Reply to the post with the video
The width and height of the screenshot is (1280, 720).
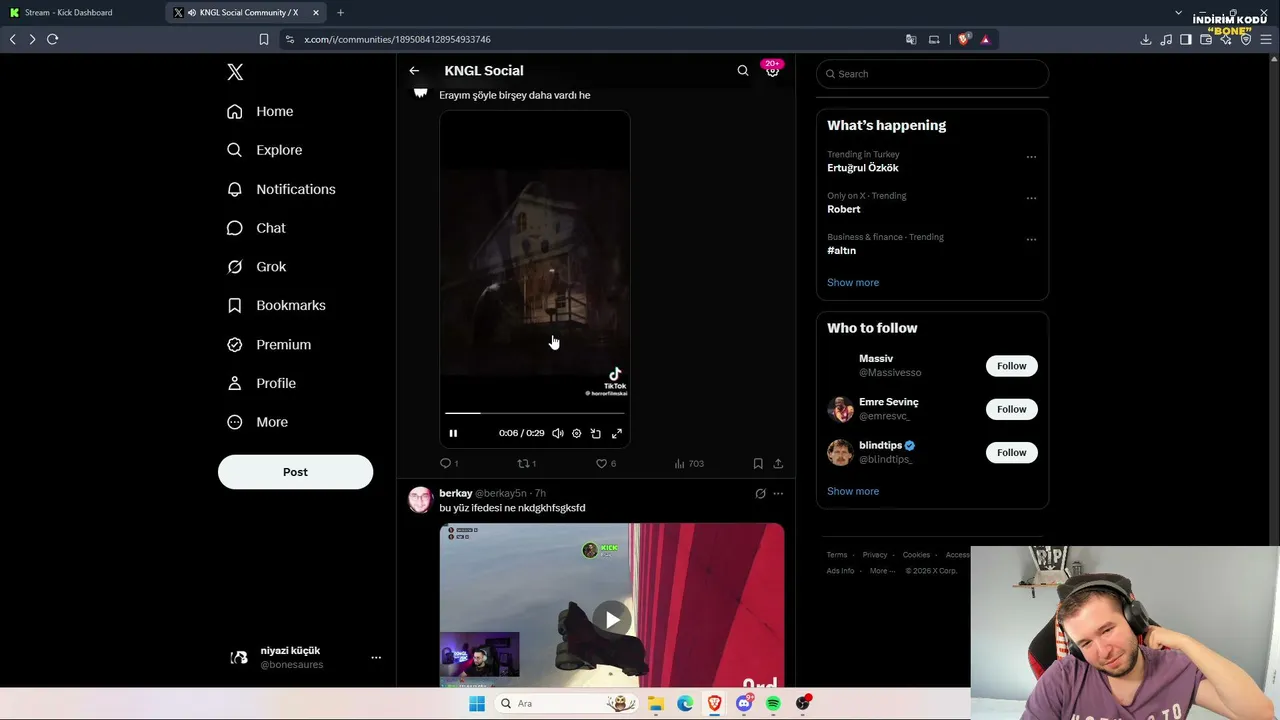point(449,464)
